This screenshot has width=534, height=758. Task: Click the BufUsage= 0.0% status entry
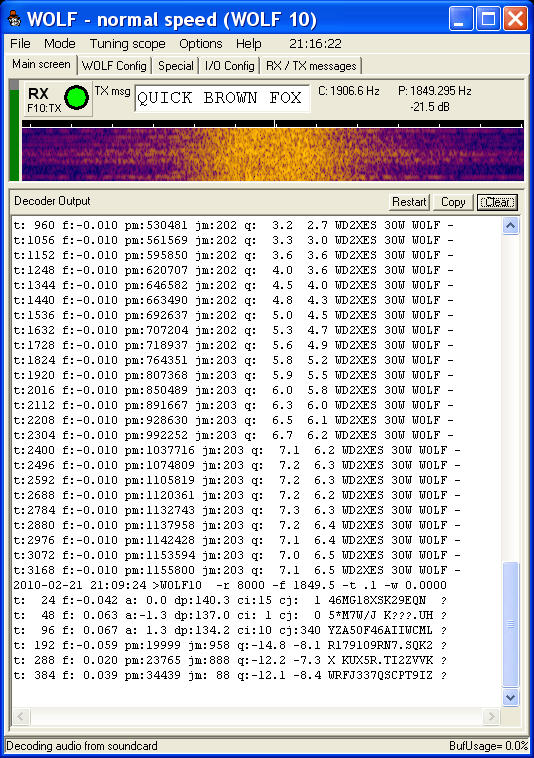(488, 746)
